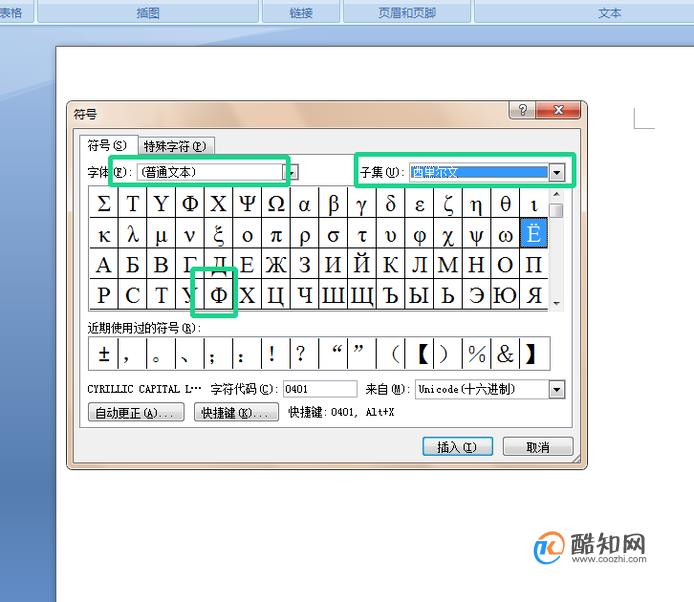Pick the lowercase sigma σ symbol

[x=333, y=233]
